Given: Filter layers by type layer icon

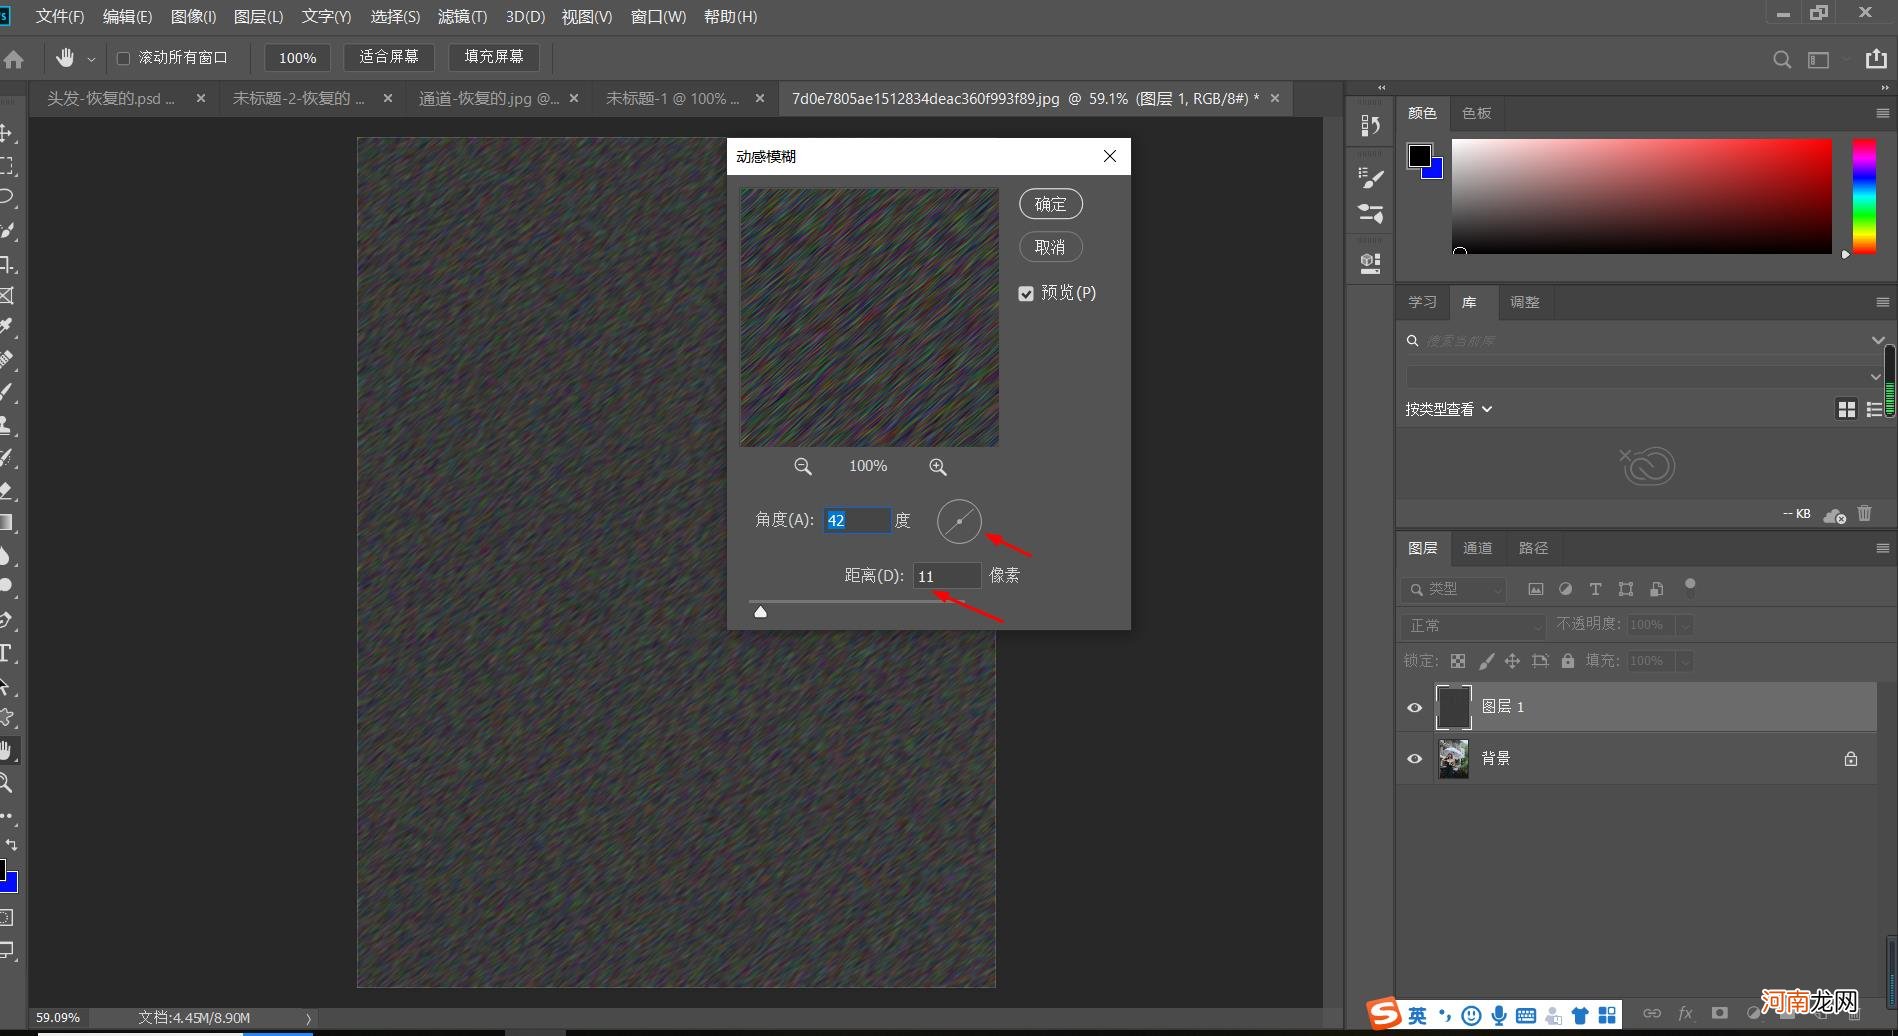Looking at the screenshot, I should tap(1595, 589).
